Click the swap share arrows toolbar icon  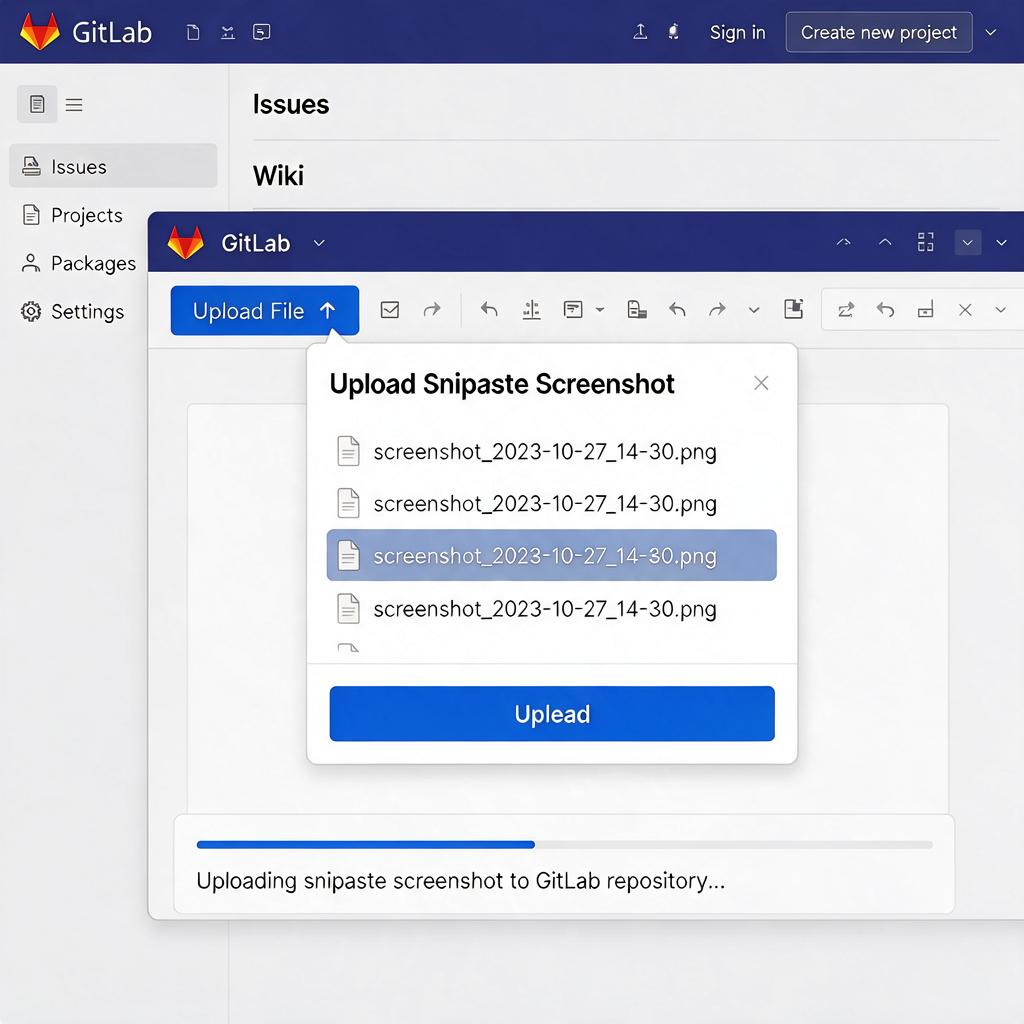tap(846, 310)
